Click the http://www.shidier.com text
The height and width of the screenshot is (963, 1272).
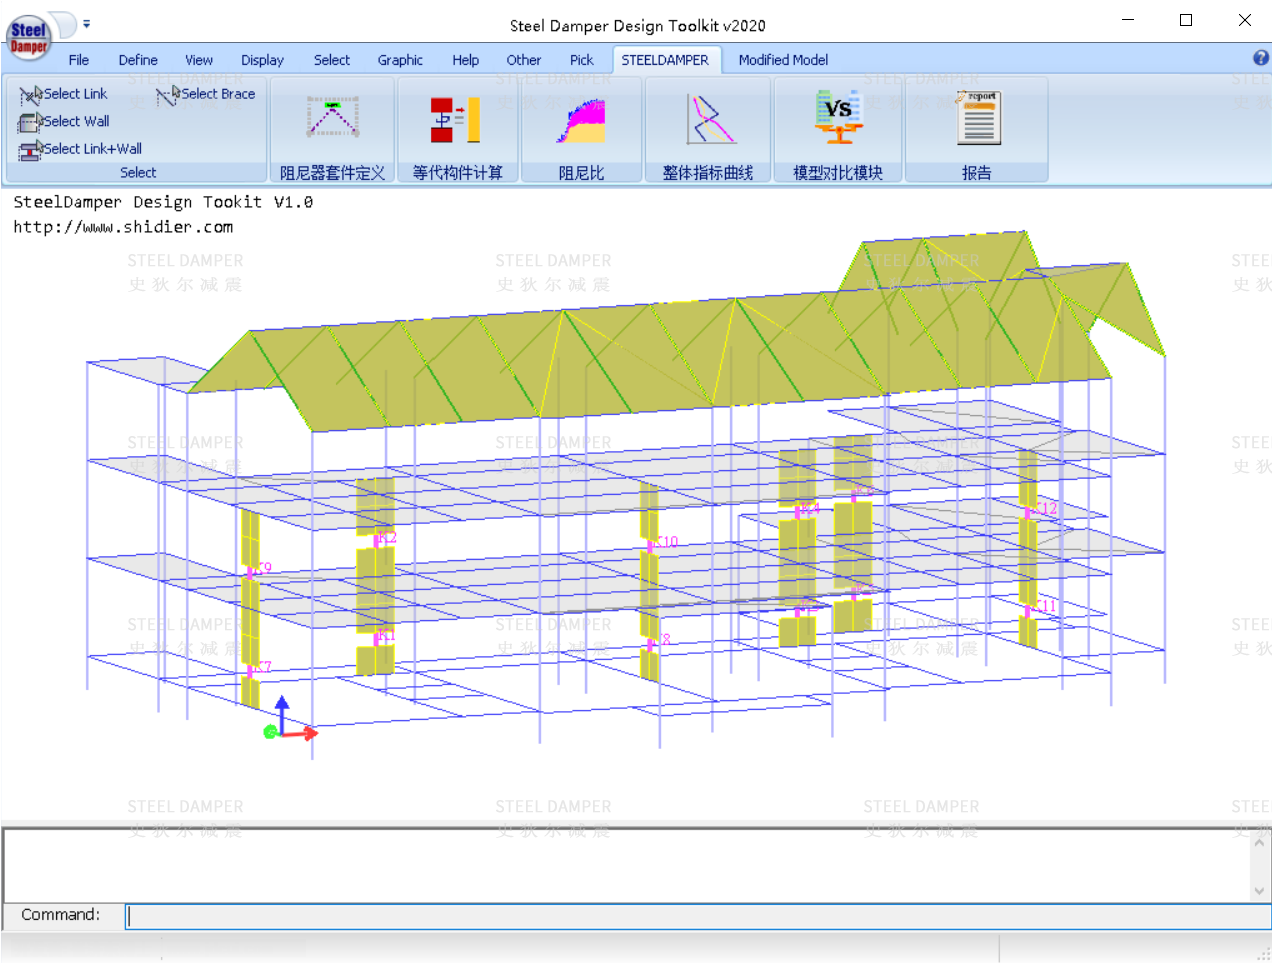pos(123,227)
